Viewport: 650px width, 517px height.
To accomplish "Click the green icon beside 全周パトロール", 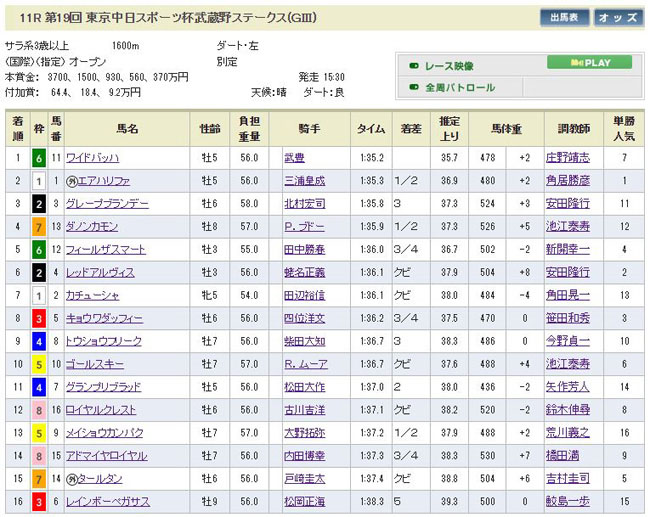I will [413, 88].
